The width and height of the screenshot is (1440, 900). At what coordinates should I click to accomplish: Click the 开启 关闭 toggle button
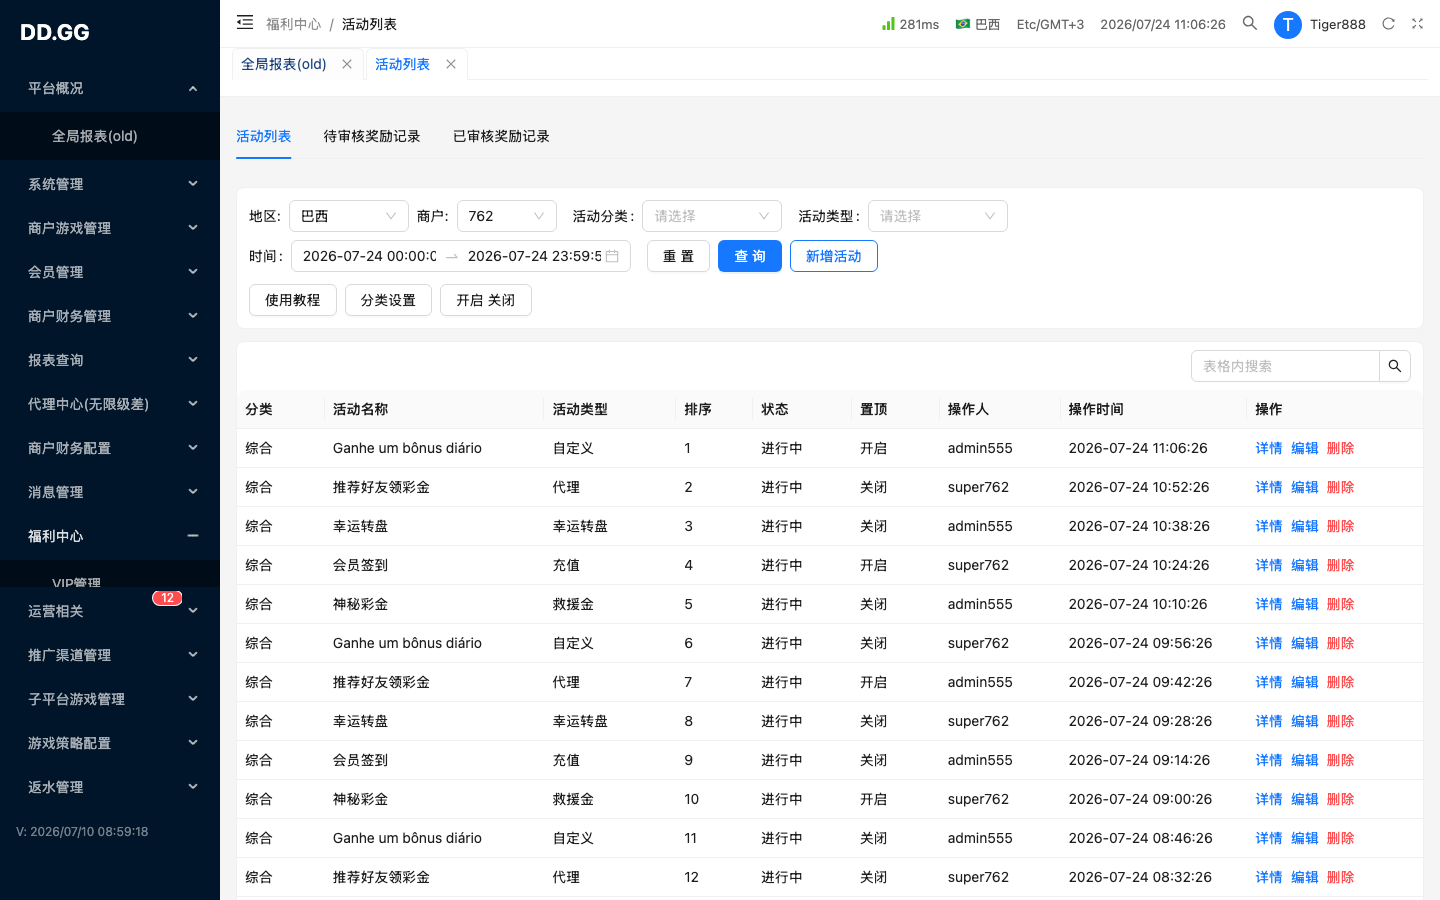tap(486, 300)
